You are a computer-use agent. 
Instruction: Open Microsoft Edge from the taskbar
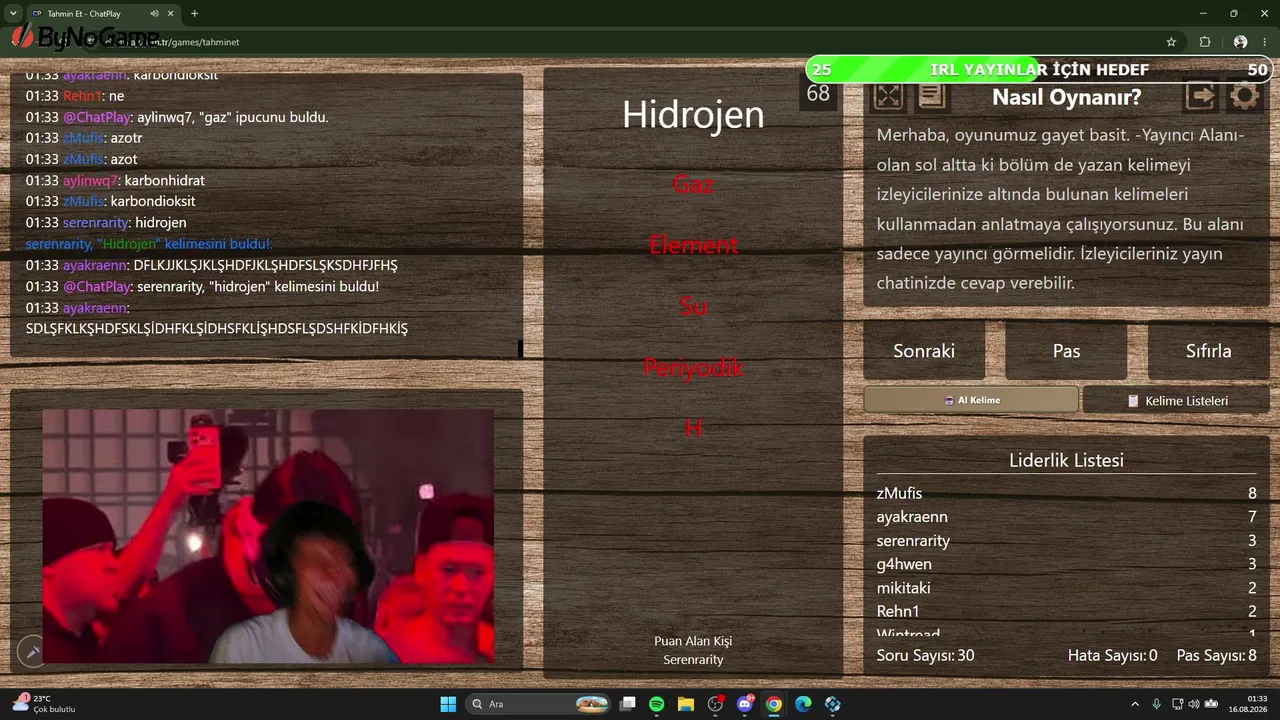(x=803, y=704)
